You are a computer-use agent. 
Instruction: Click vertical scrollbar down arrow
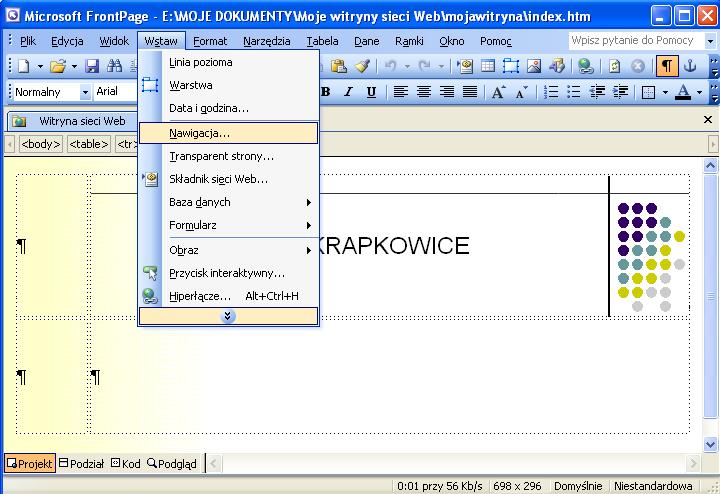(x=710, y=444)
